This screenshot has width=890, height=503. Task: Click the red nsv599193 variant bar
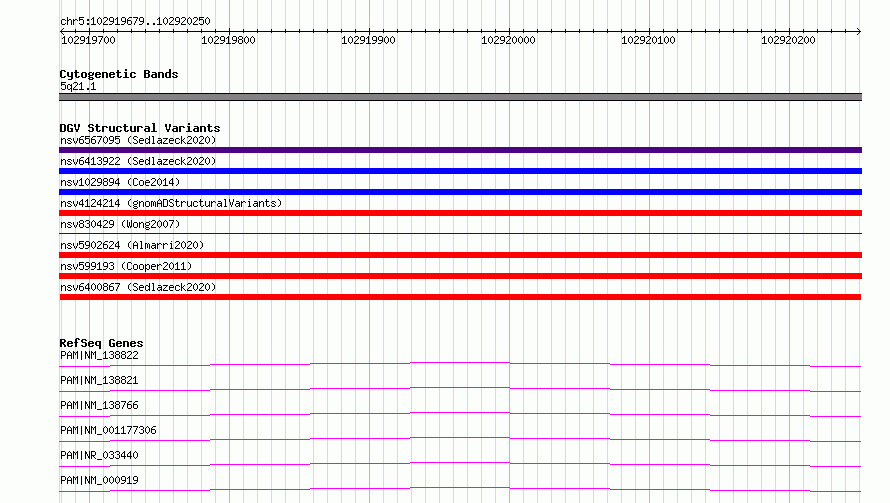460,276
